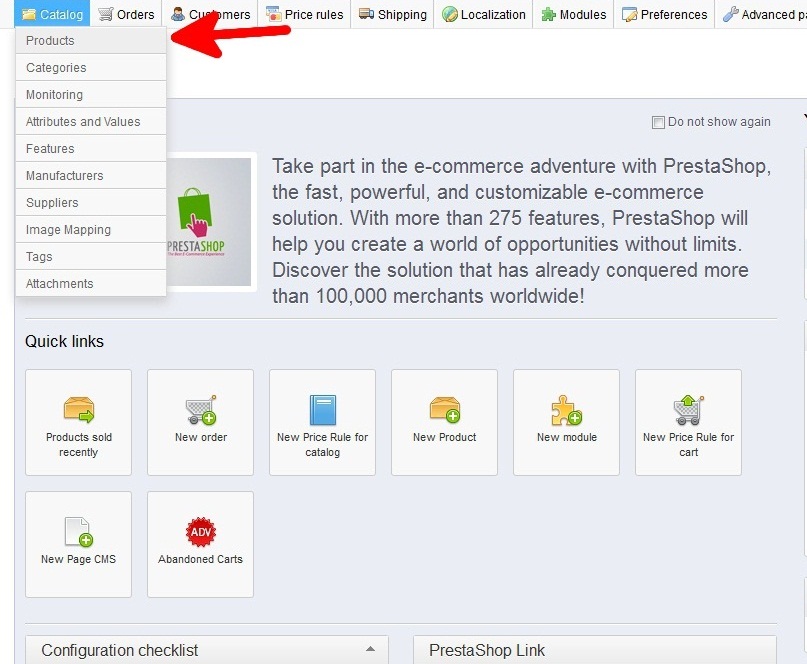Click the Preferences notepad icon

coord(629,14)
